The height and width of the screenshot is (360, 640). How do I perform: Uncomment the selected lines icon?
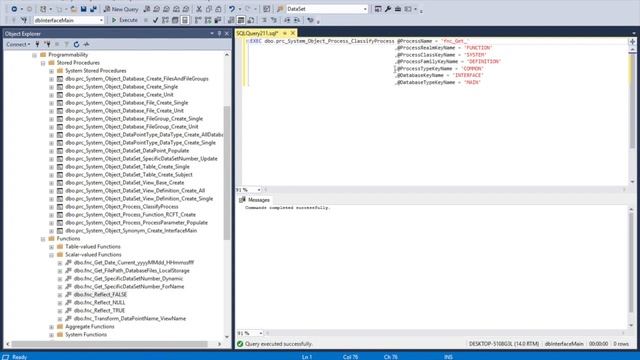[x=274, y=20]
